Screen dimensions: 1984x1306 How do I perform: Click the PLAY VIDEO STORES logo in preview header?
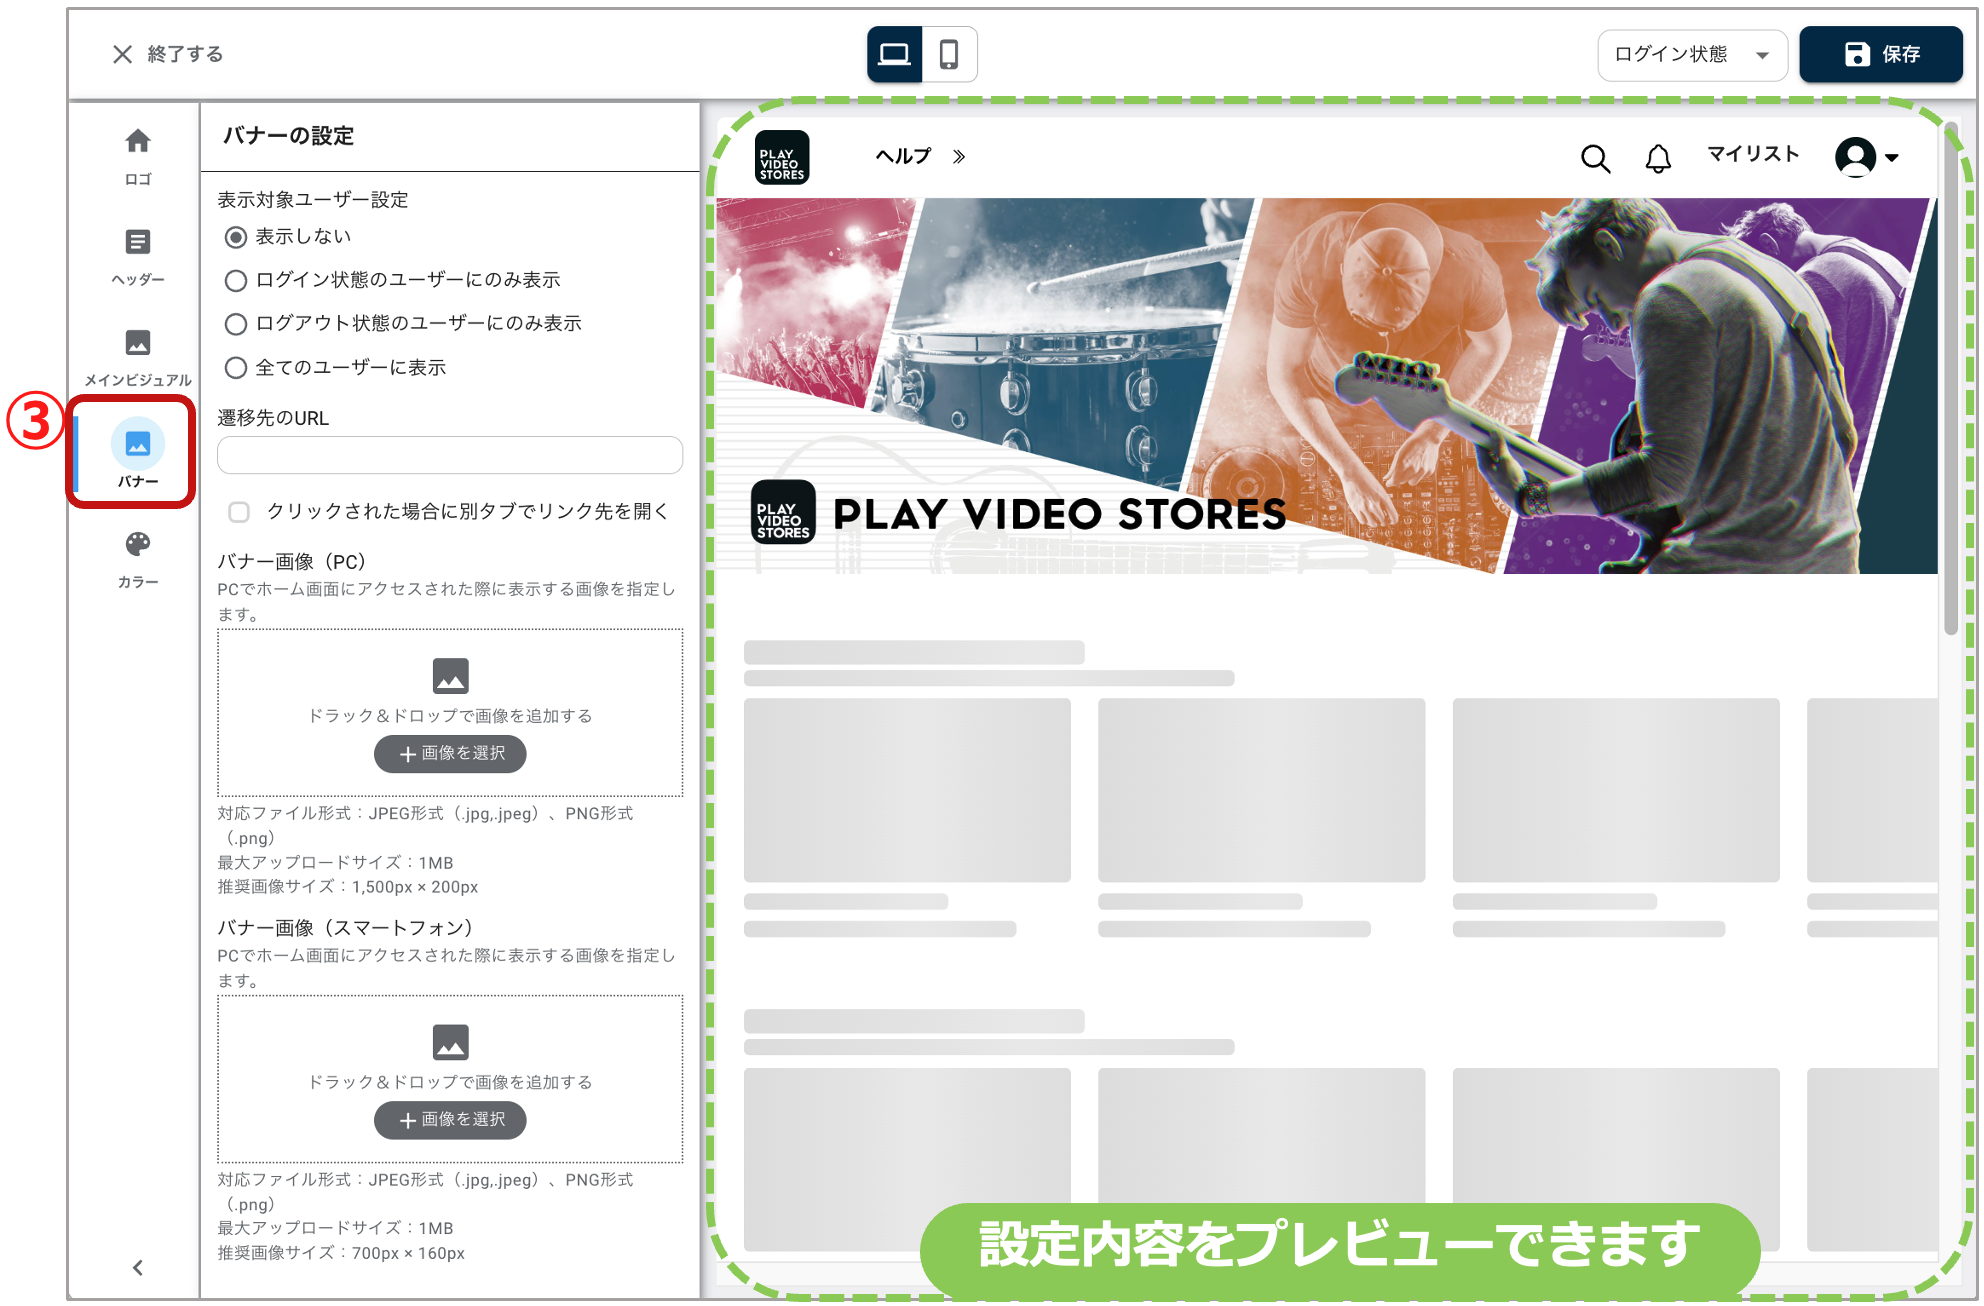tap(782, 157)
